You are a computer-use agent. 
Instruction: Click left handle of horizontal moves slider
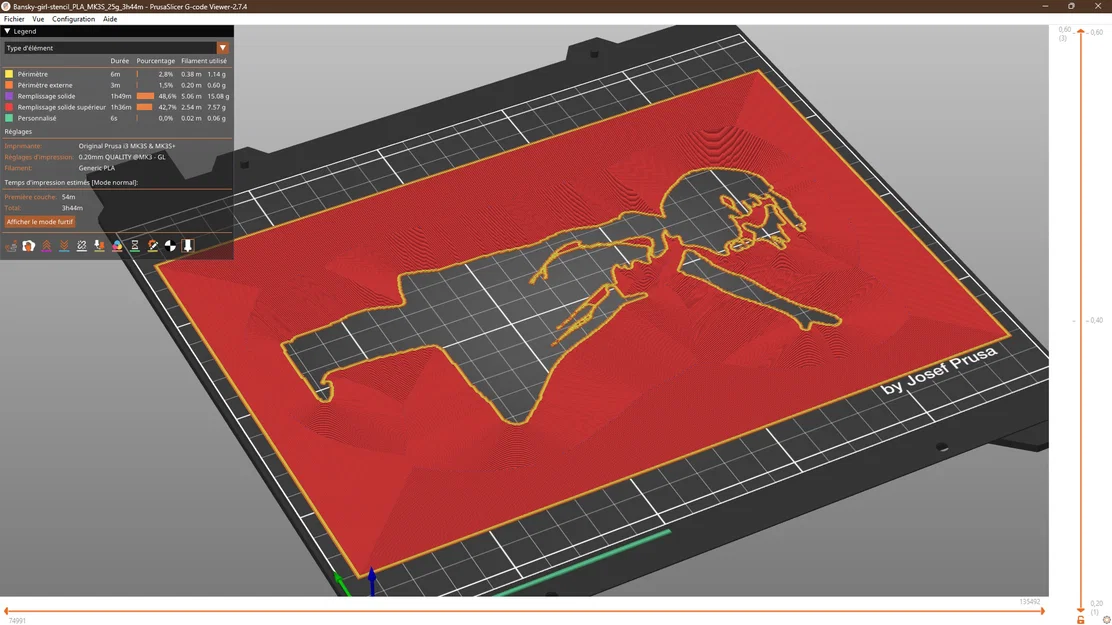pyautogui.click(x=6, y=611)
